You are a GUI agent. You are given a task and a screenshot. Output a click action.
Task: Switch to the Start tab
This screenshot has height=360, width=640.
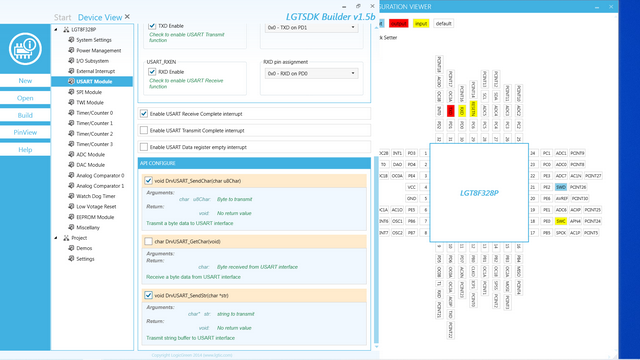(x=62, y=18)
